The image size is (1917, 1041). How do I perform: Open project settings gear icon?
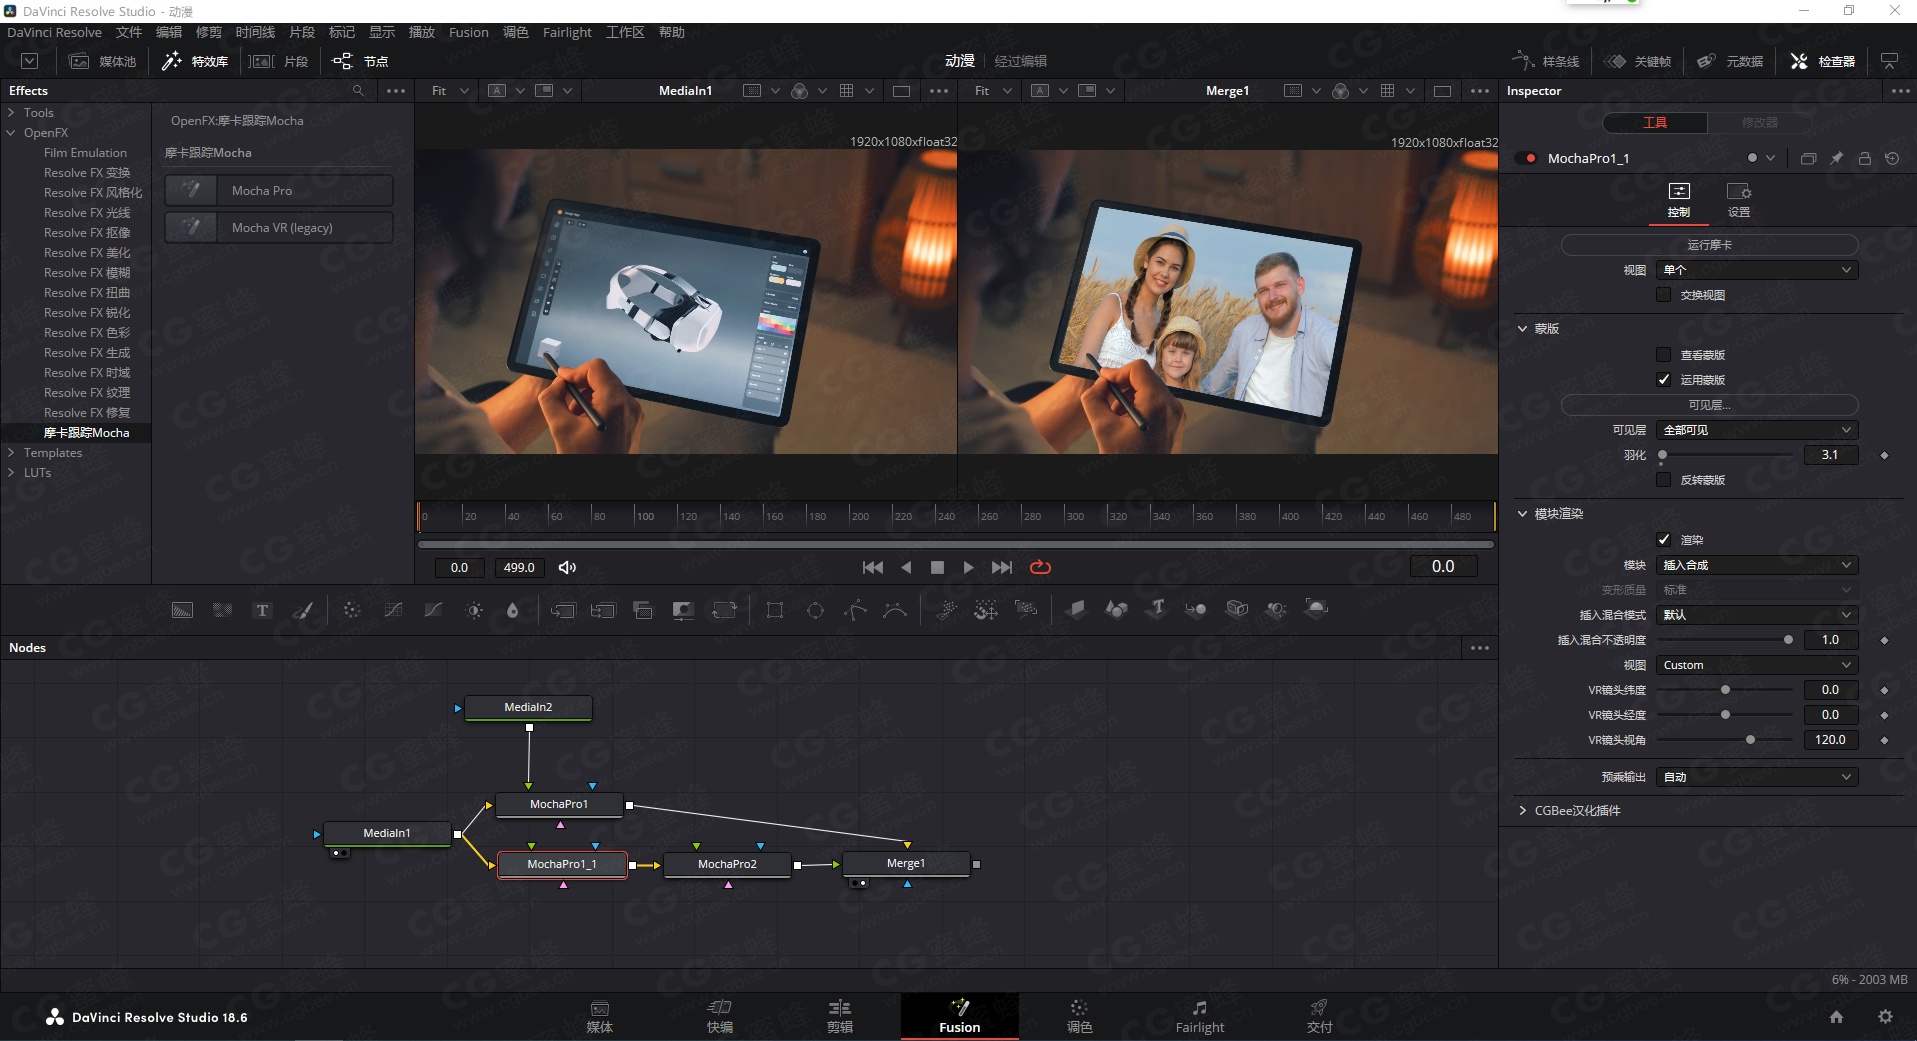click(1885, 1016)
